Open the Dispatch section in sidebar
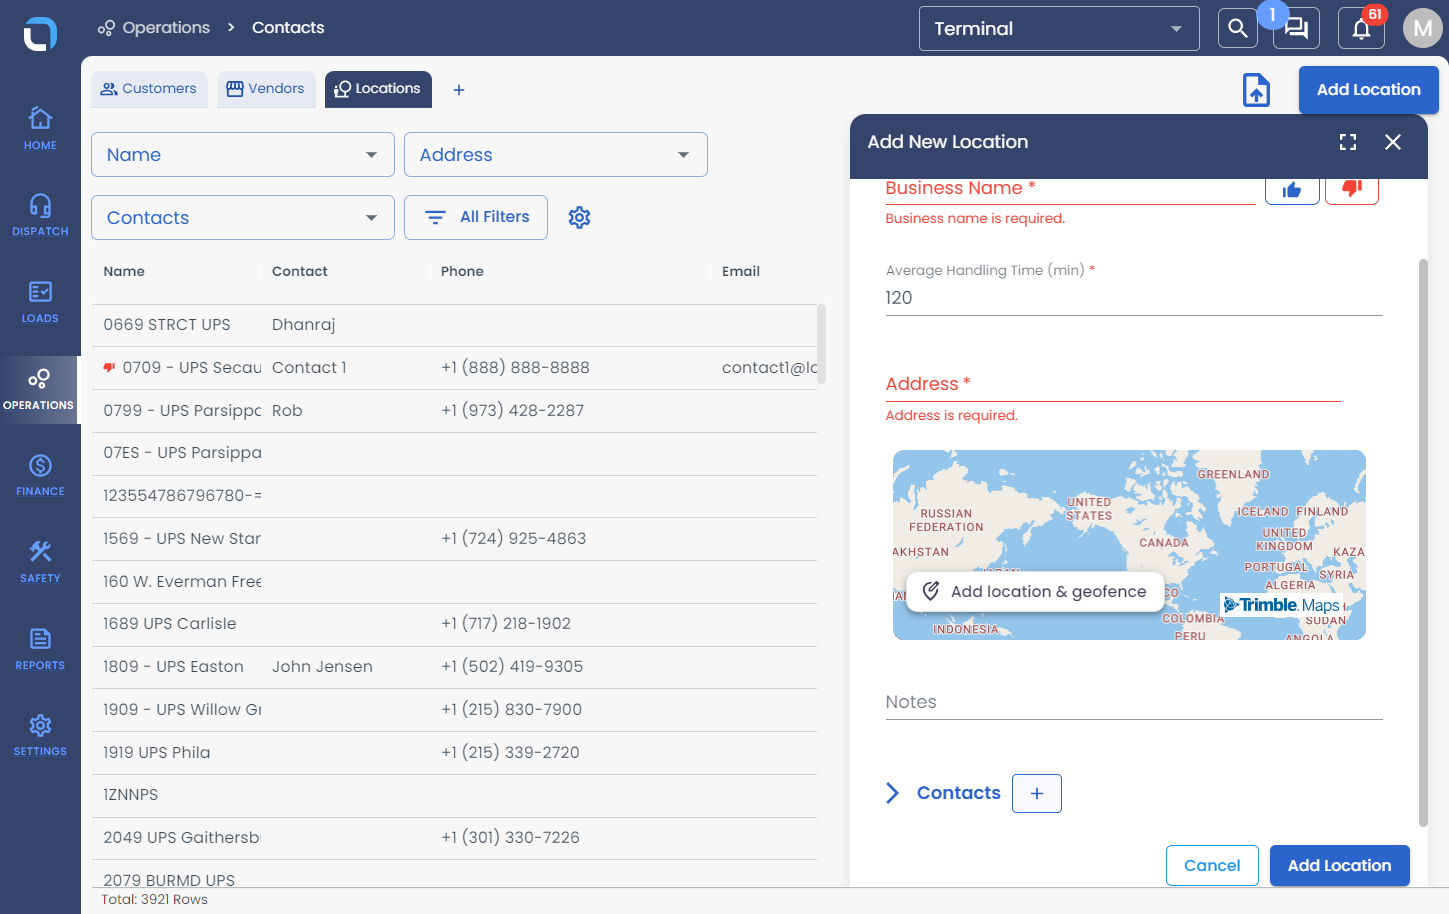Viewport: 1449px width, 914px height. [40, 215]
